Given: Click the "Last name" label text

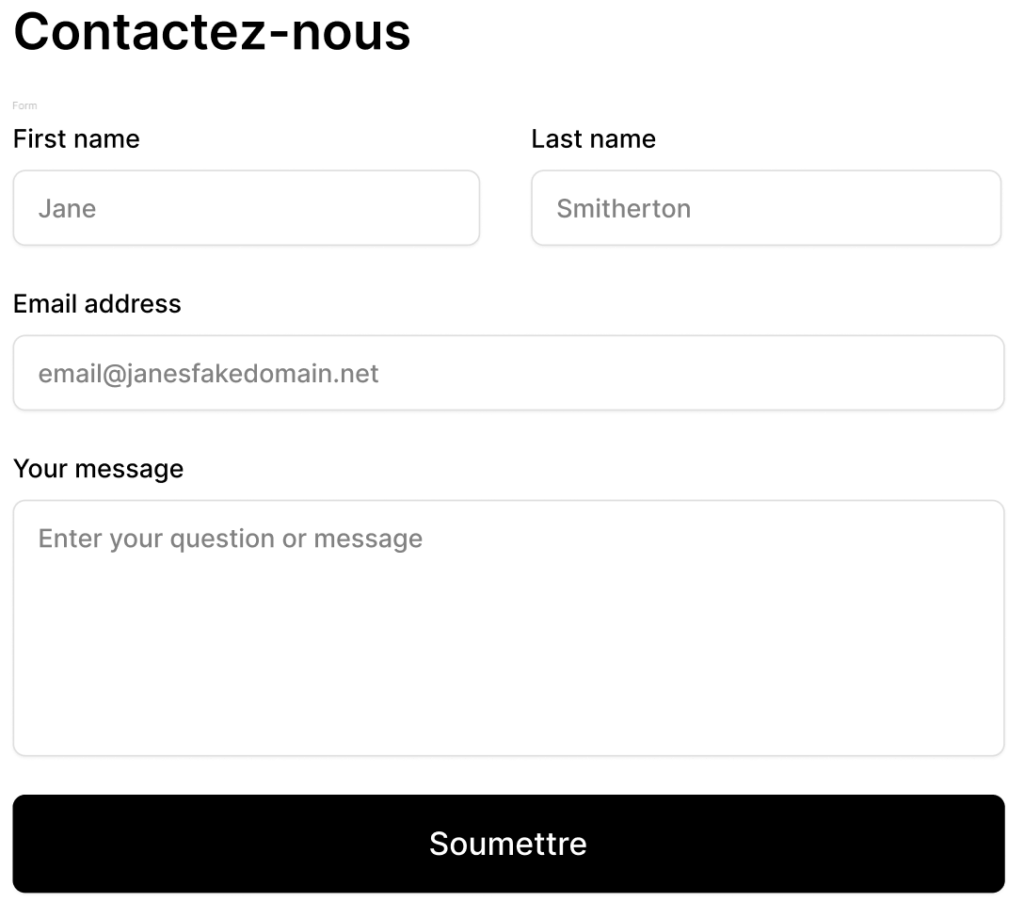Looking at the screenshot, I should pyautogui.click(x=593, y=139).
